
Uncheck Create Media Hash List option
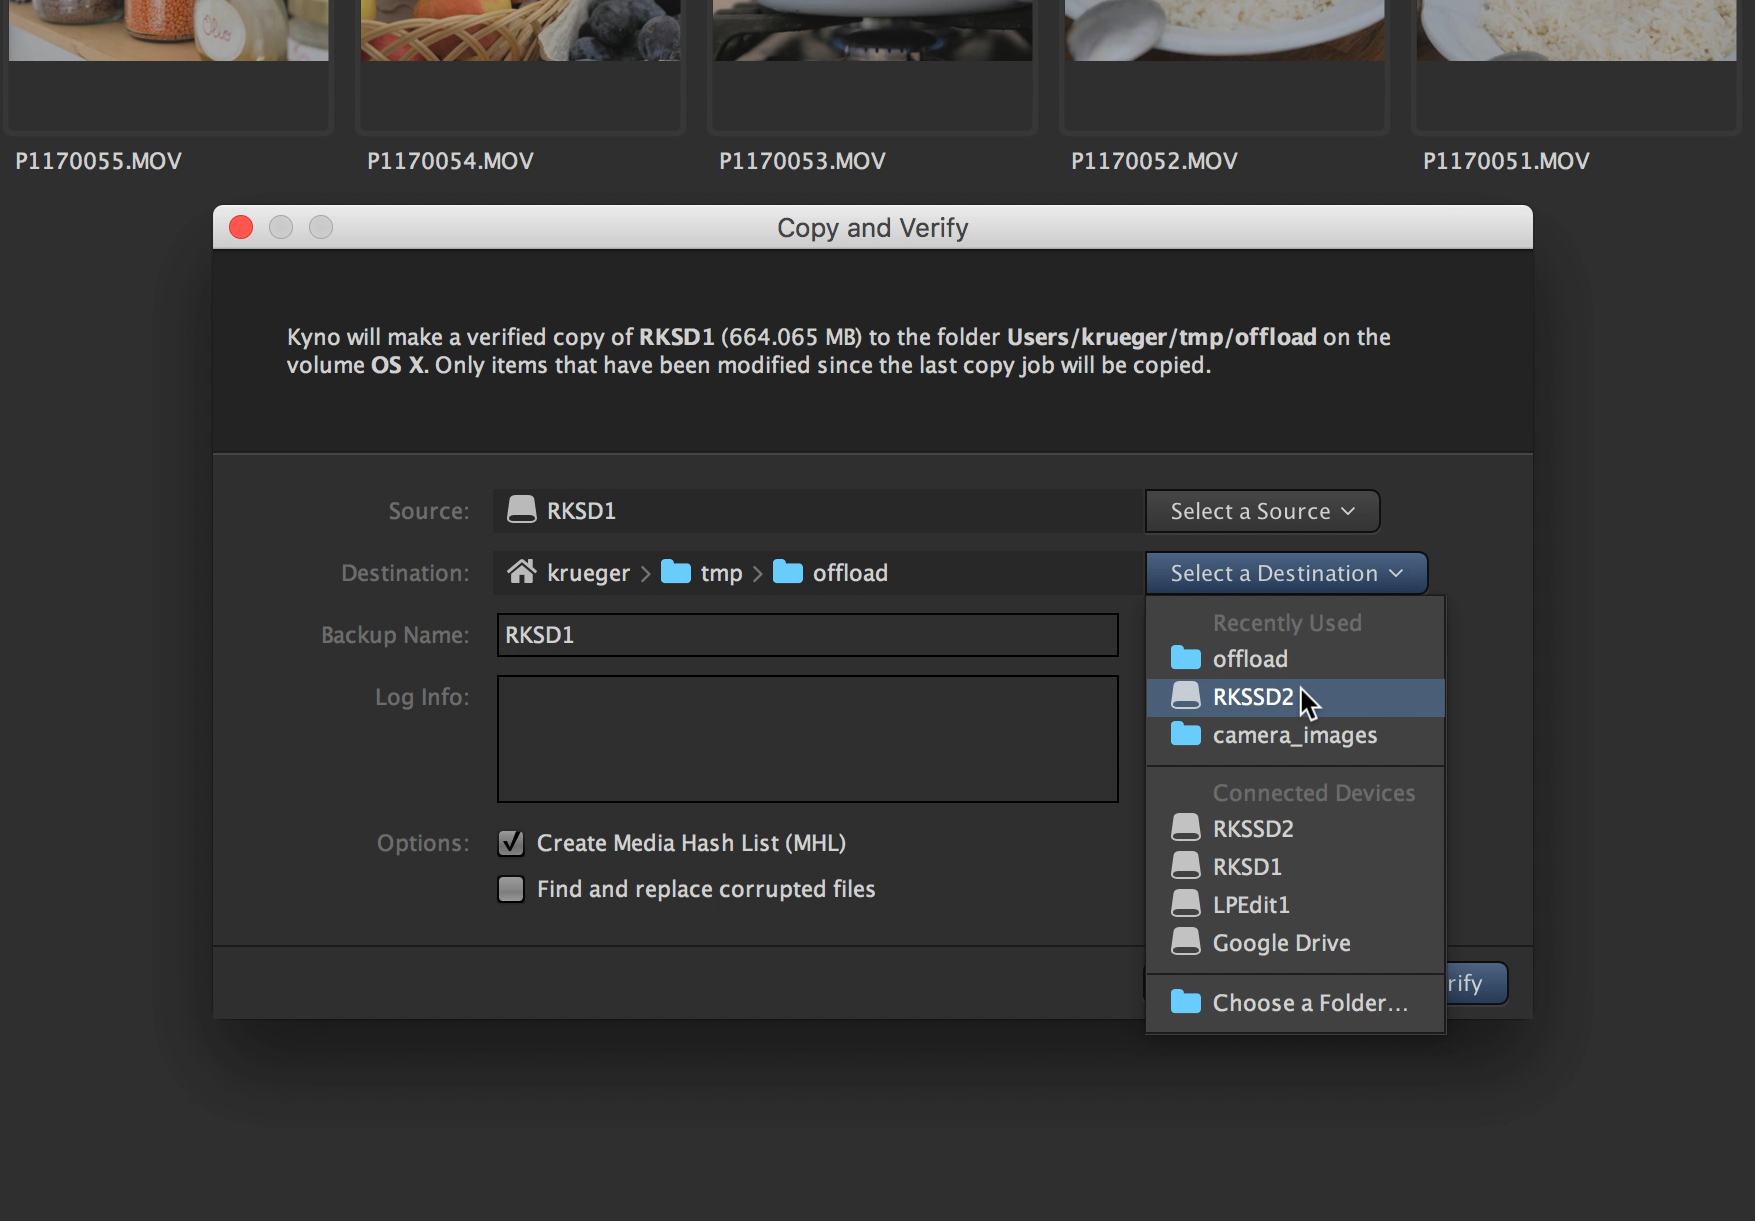point(511,843)
